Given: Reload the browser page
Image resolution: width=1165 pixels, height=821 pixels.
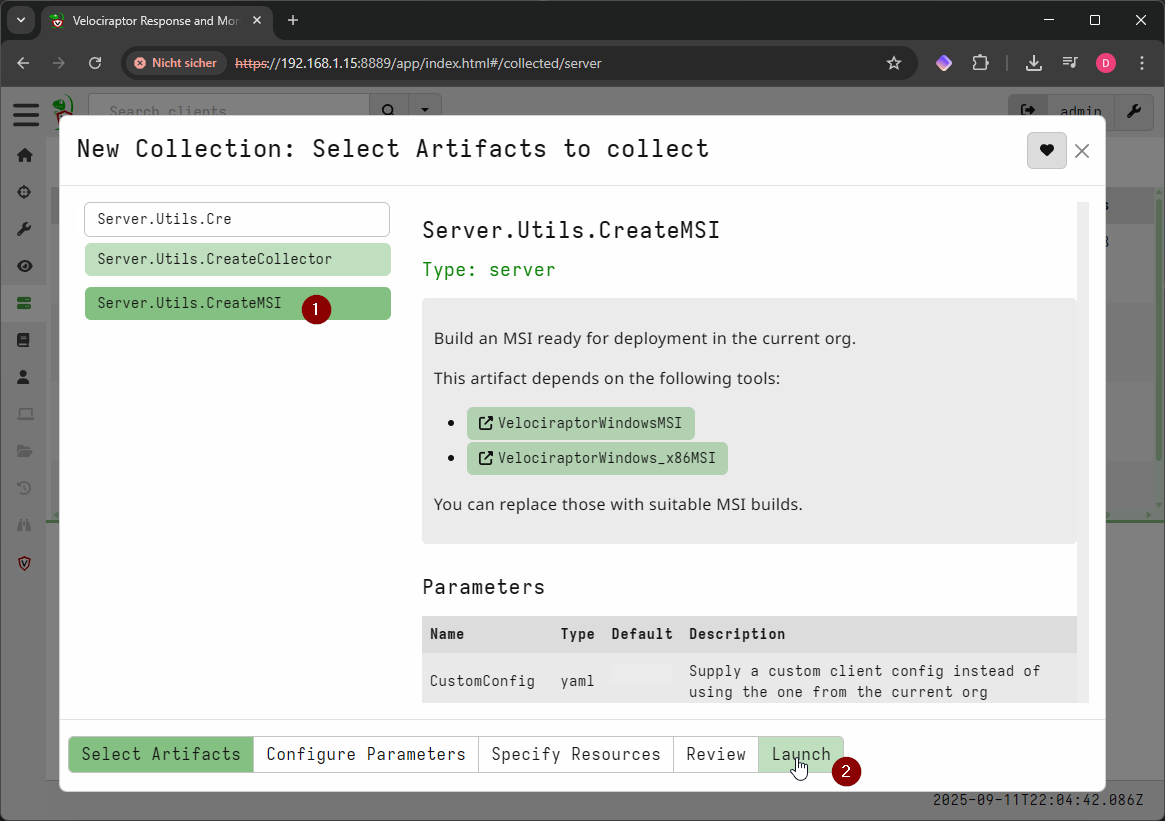Looking at the screenshot, I should click(x=95, y=63).
